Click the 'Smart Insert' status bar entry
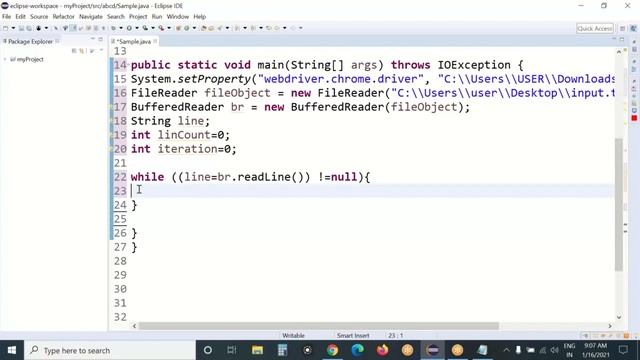The height and width of the screenshot is (360, 640). (x=353, y=336)
